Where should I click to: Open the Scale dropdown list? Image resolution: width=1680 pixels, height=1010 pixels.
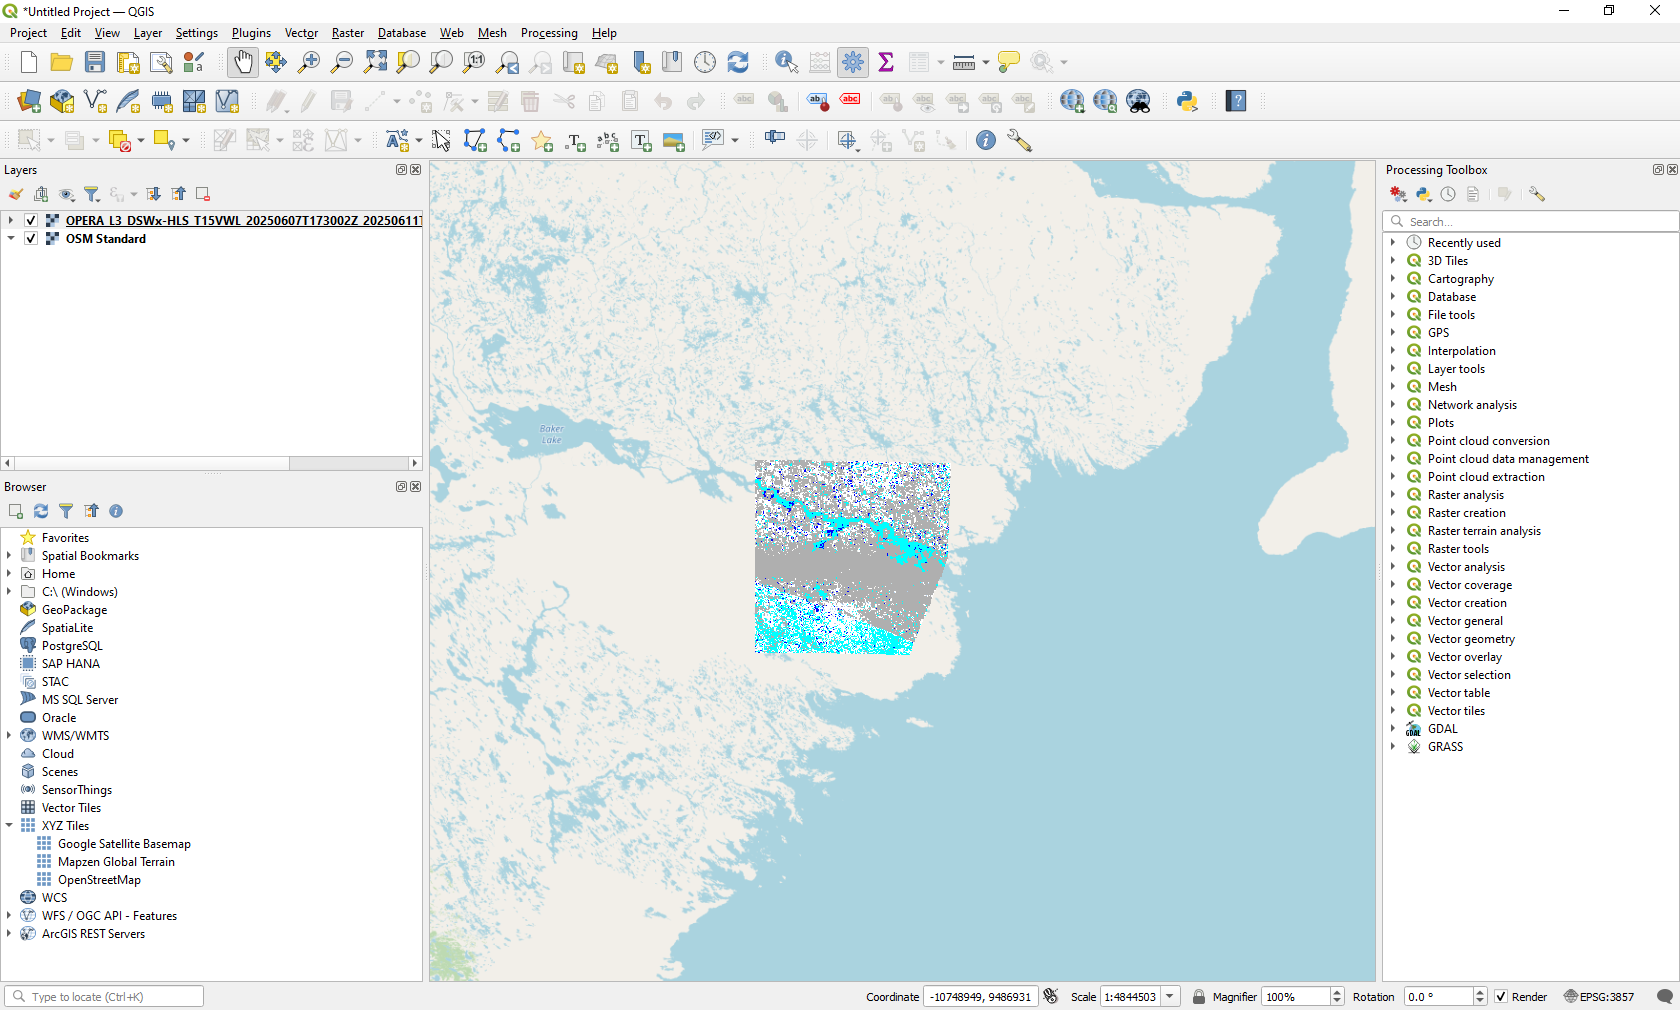coord(1170,997)
